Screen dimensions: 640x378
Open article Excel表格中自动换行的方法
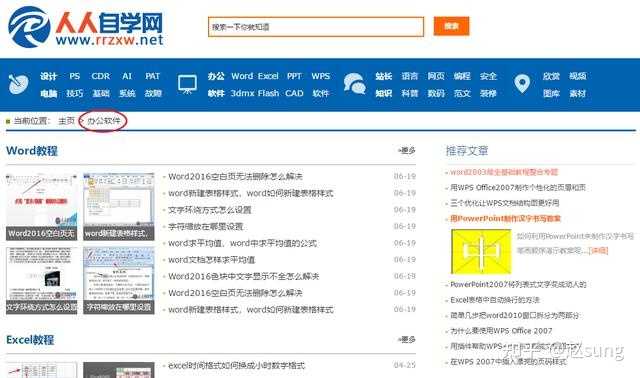click(495, 300)
